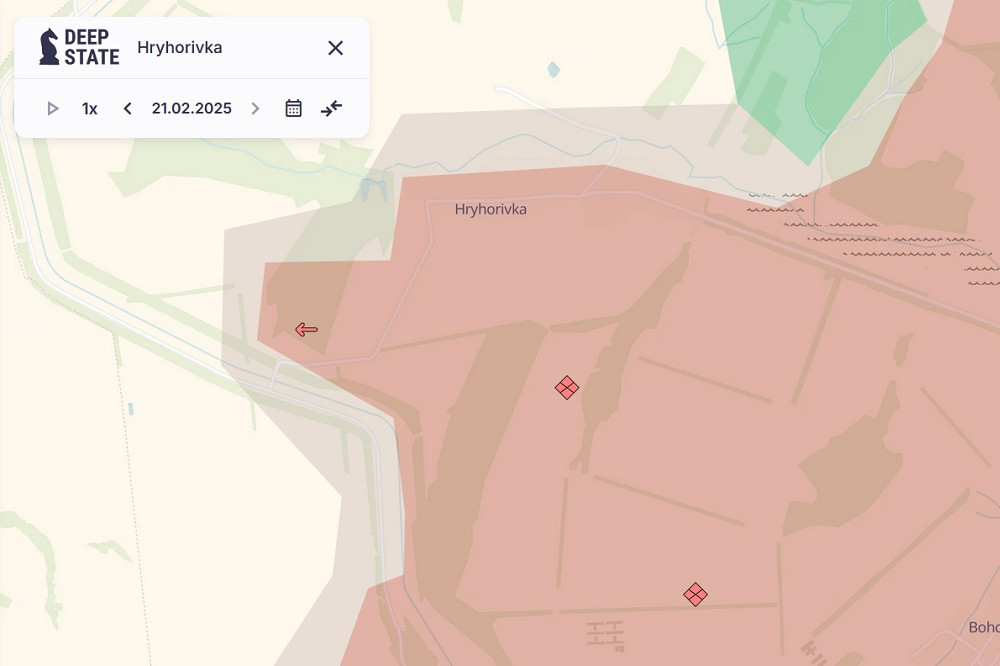The width and height of the screenshot is (1000, 666).
Task: Click the Hryhorivka title in the panel
Action: point(180,48)
